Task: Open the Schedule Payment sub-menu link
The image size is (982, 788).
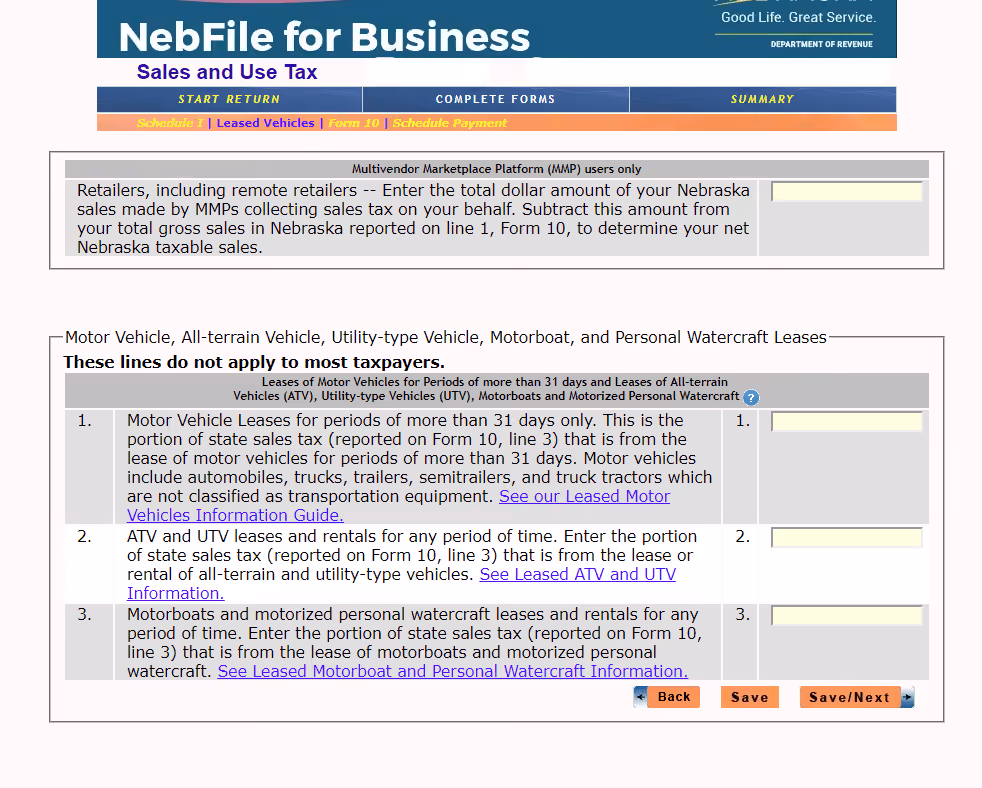Action: point(450,123)
